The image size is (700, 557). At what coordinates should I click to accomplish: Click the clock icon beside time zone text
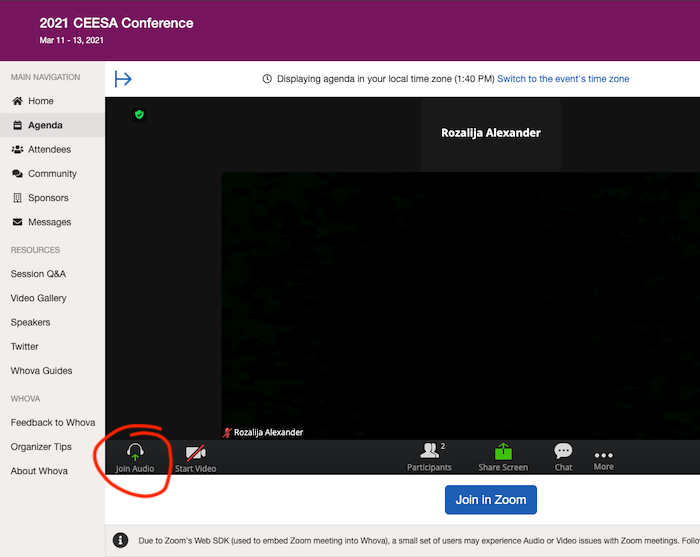267,79
